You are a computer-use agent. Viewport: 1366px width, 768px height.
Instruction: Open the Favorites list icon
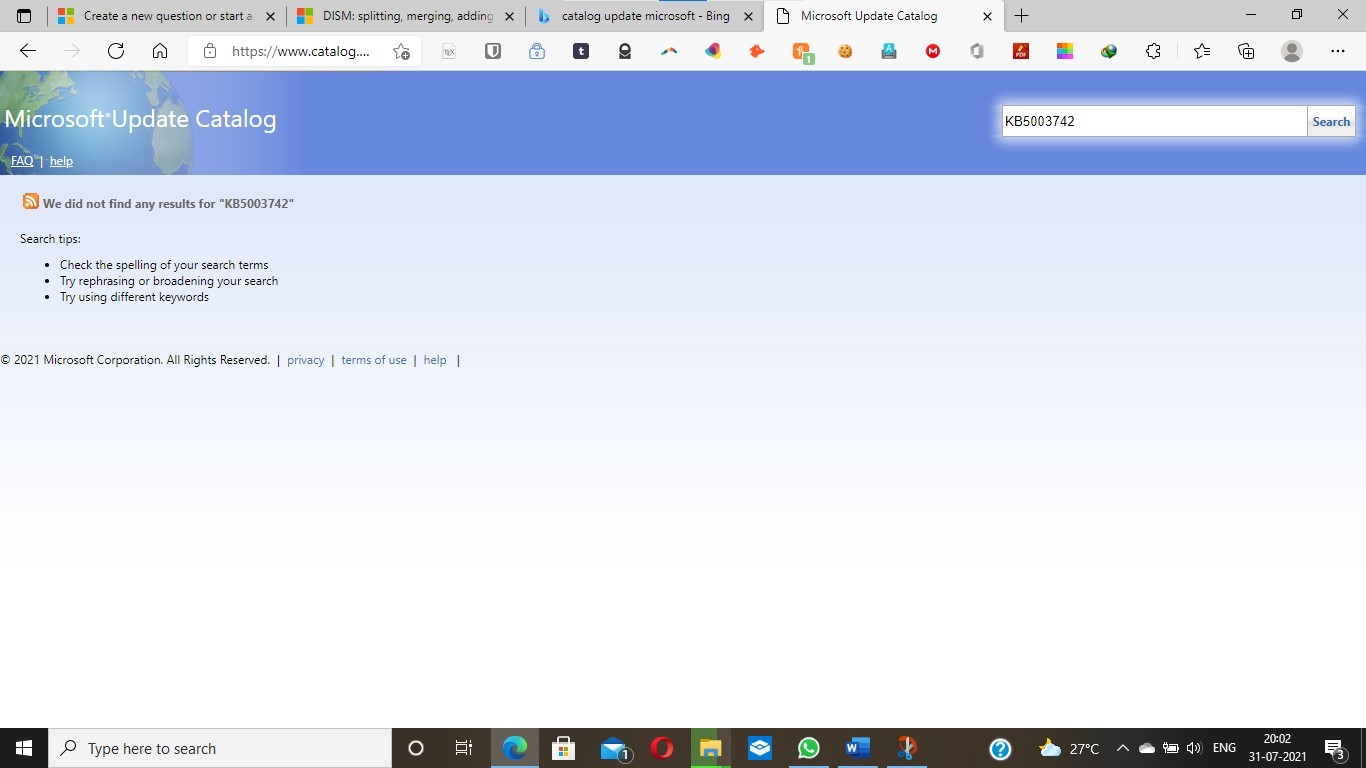1202,51
